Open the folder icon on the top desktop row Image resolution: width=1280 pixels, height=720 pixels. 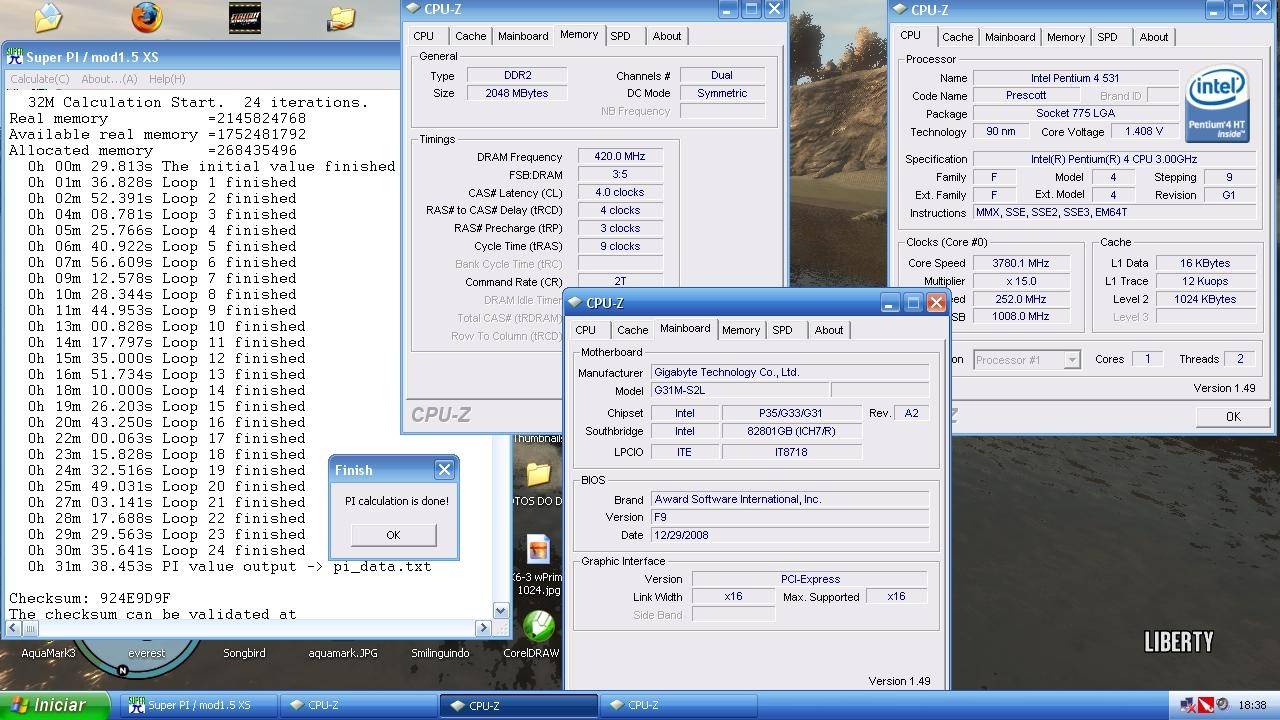[x=341, y=17]
